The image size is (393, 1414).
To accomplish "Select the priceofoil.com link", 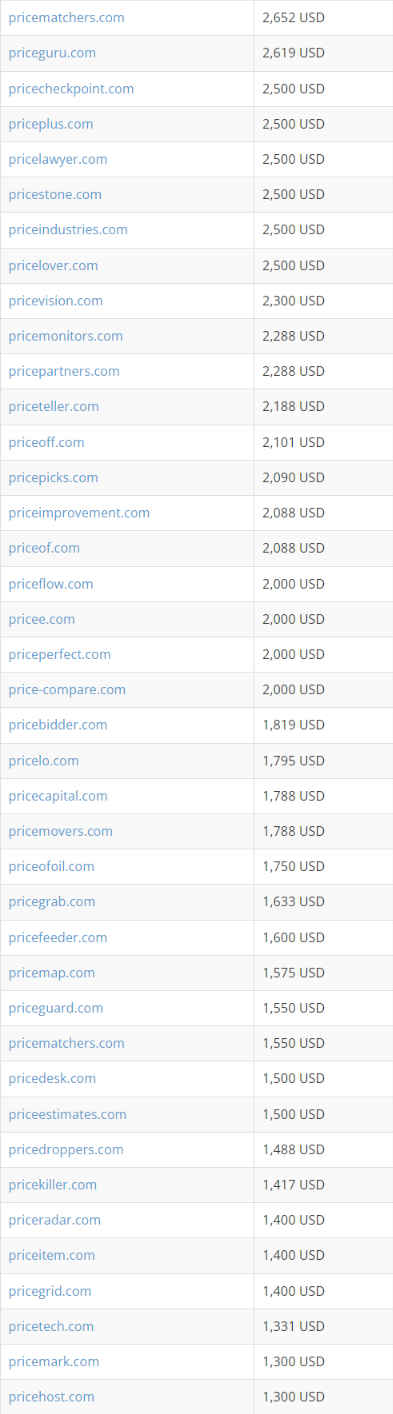I will (x=51, y=866).
